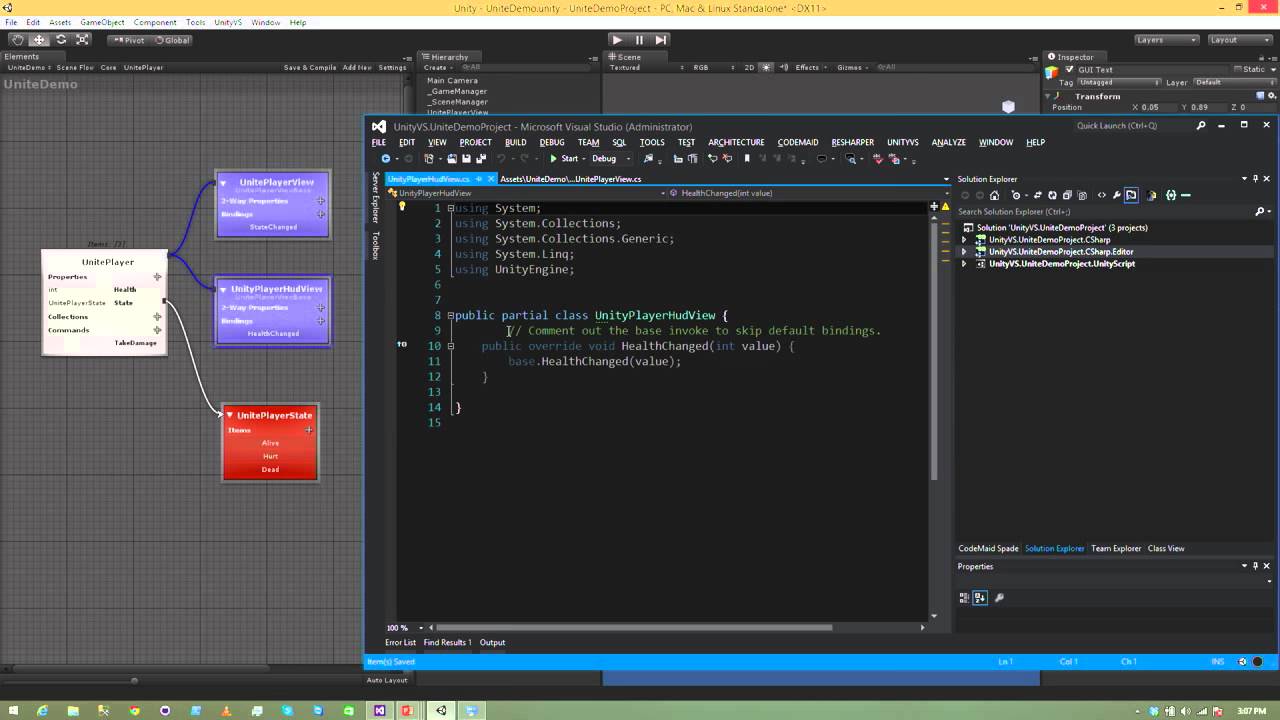Open UnityPlayerHudView class dropdown

525,193
